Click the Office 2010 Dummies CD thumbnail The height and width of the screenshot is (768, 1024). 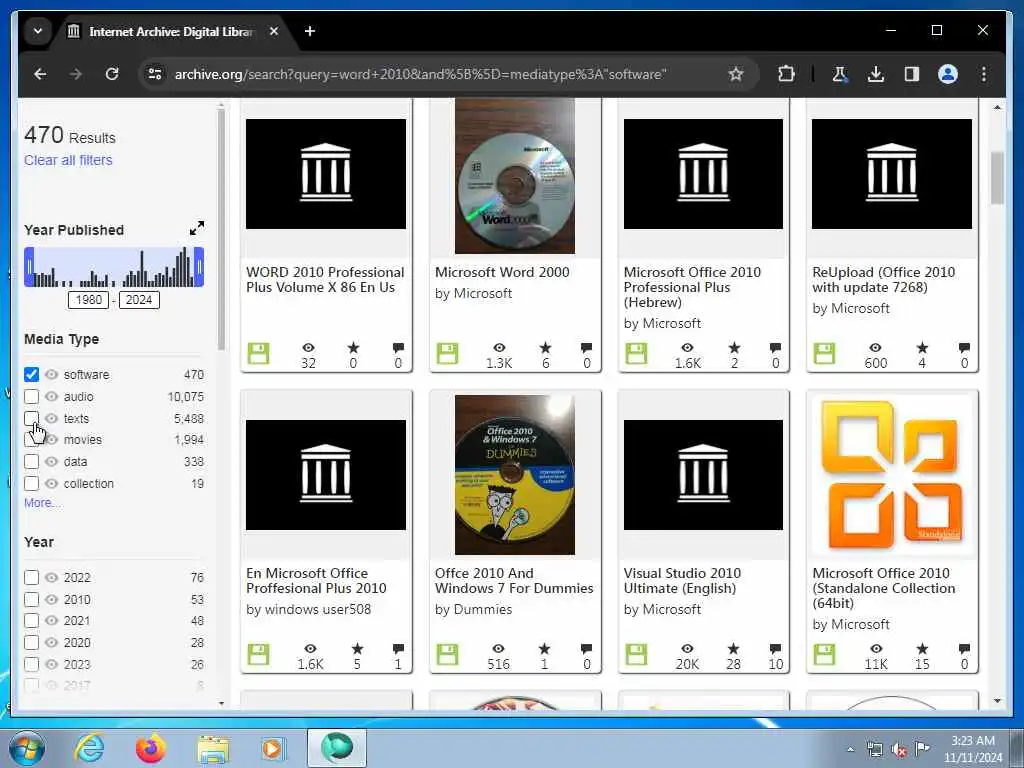(x=515, y=475)
